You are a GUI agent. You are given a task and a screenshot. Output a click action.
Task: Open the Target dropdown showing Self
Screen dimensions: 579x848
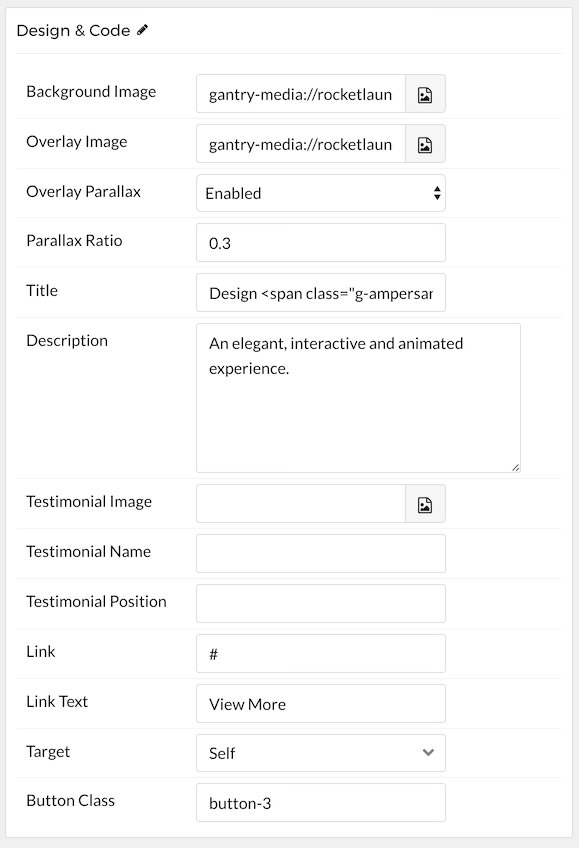321,753
